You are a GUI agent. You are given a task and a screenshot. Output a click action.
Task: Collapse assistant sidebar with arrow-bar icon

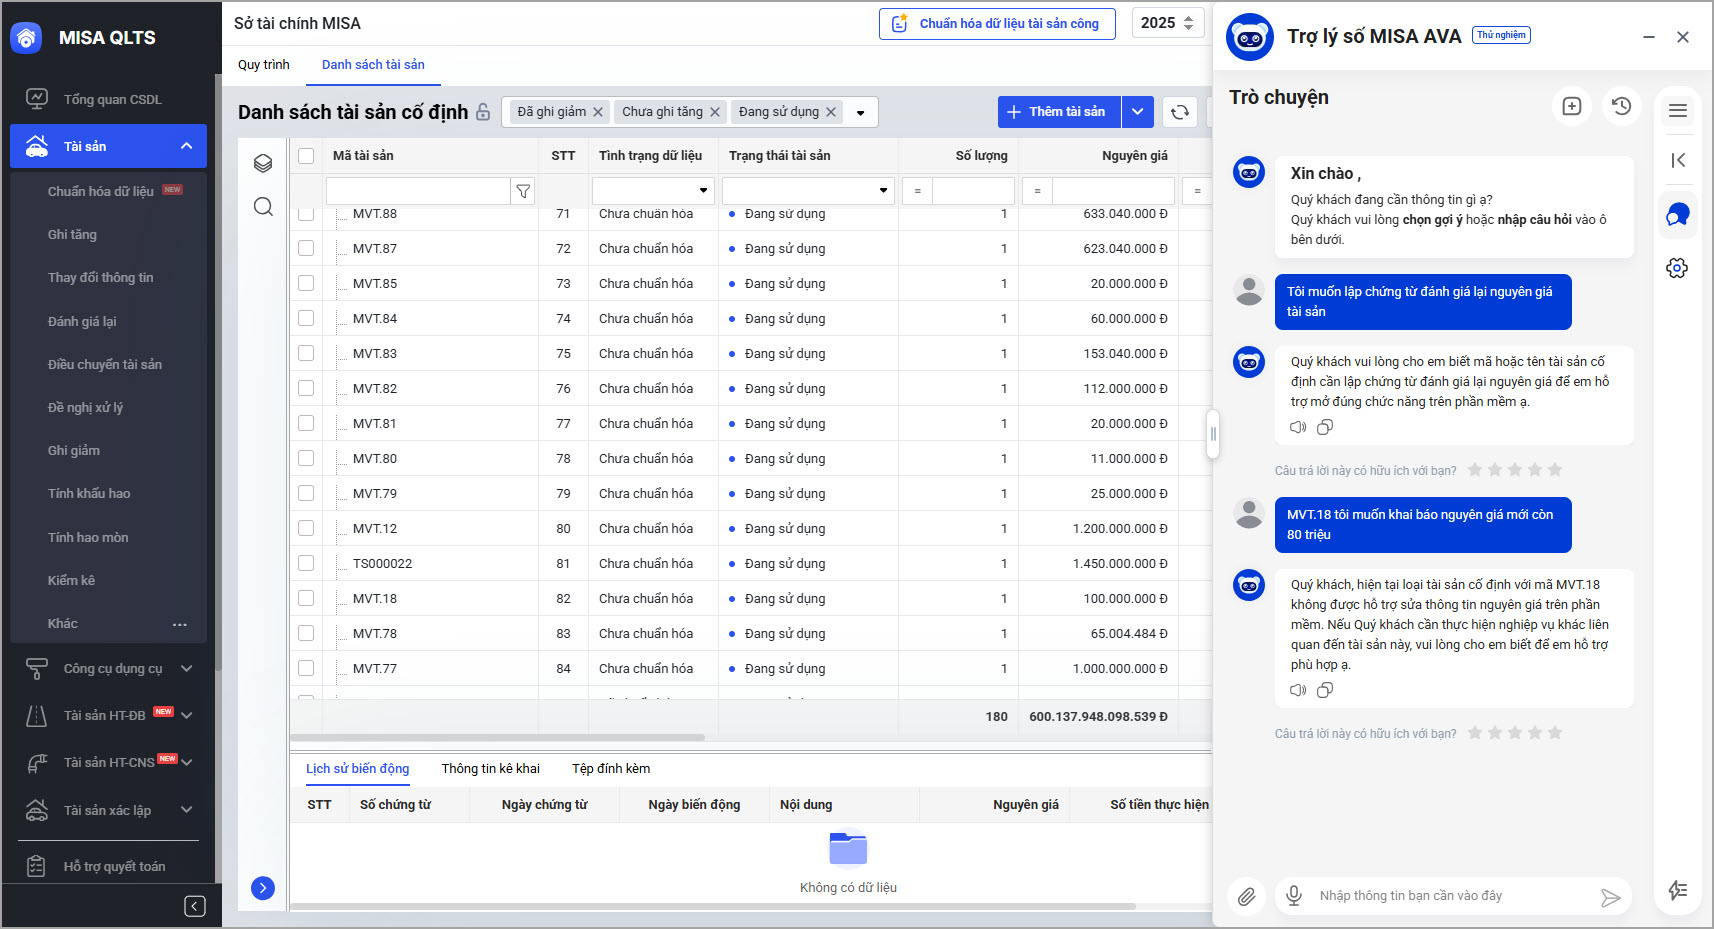1678,160
